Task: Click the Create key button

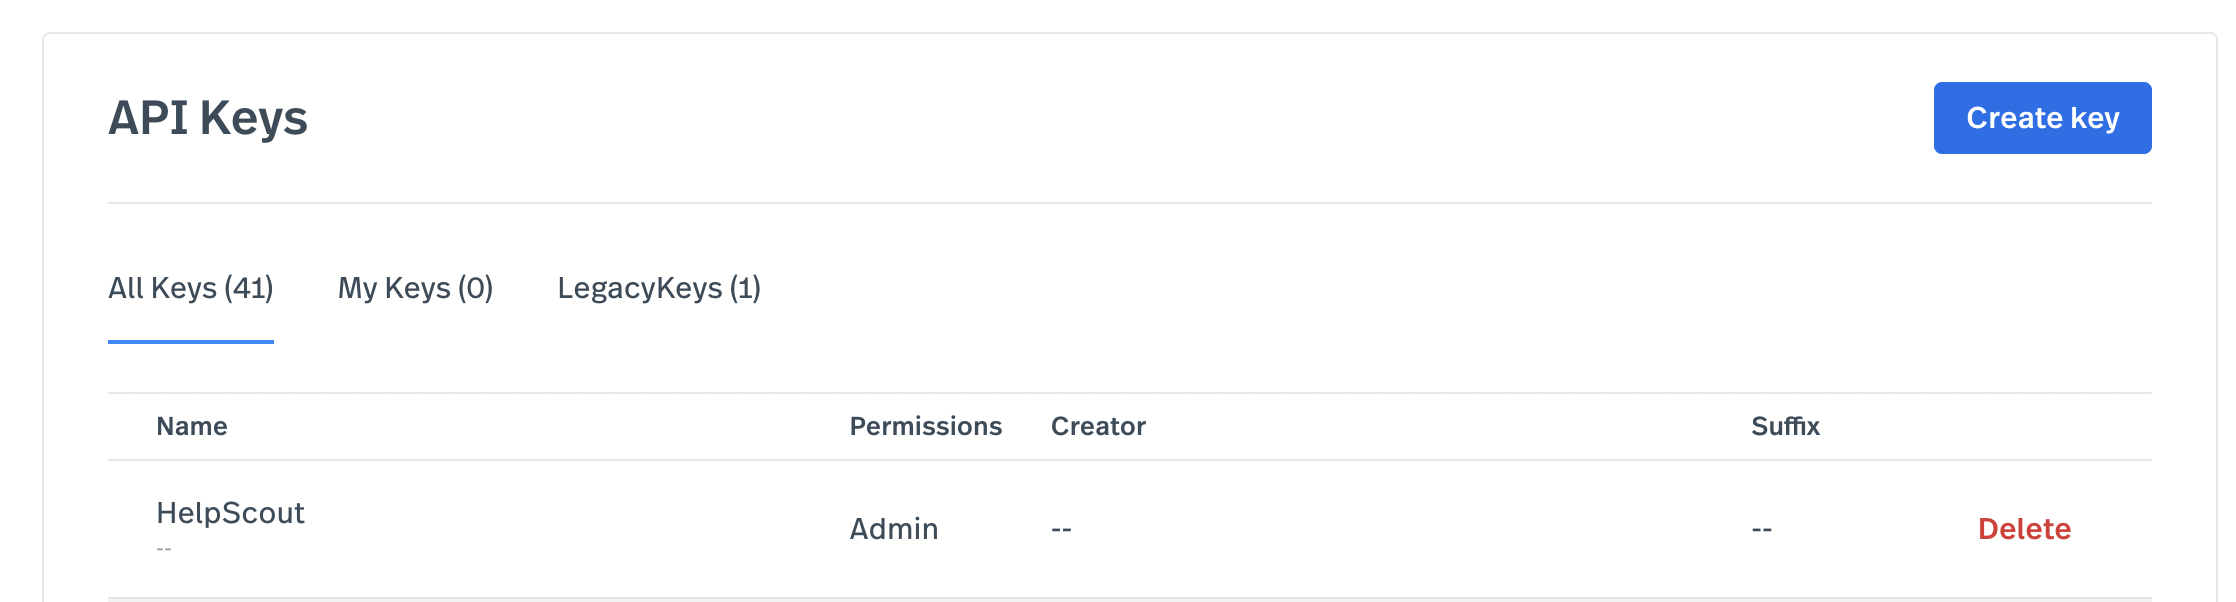Action: coord(2041,118)
